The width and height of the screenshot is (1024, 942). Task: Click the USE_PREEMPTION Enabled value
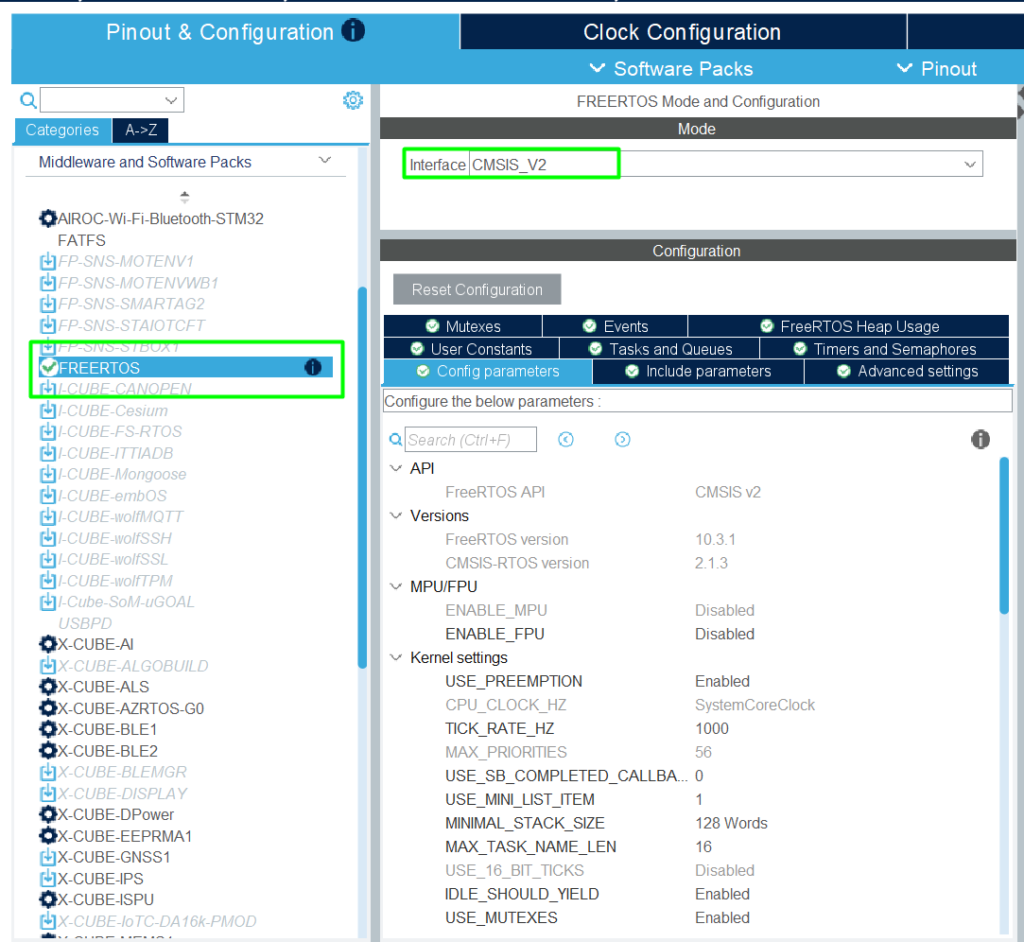click(722, 681)
